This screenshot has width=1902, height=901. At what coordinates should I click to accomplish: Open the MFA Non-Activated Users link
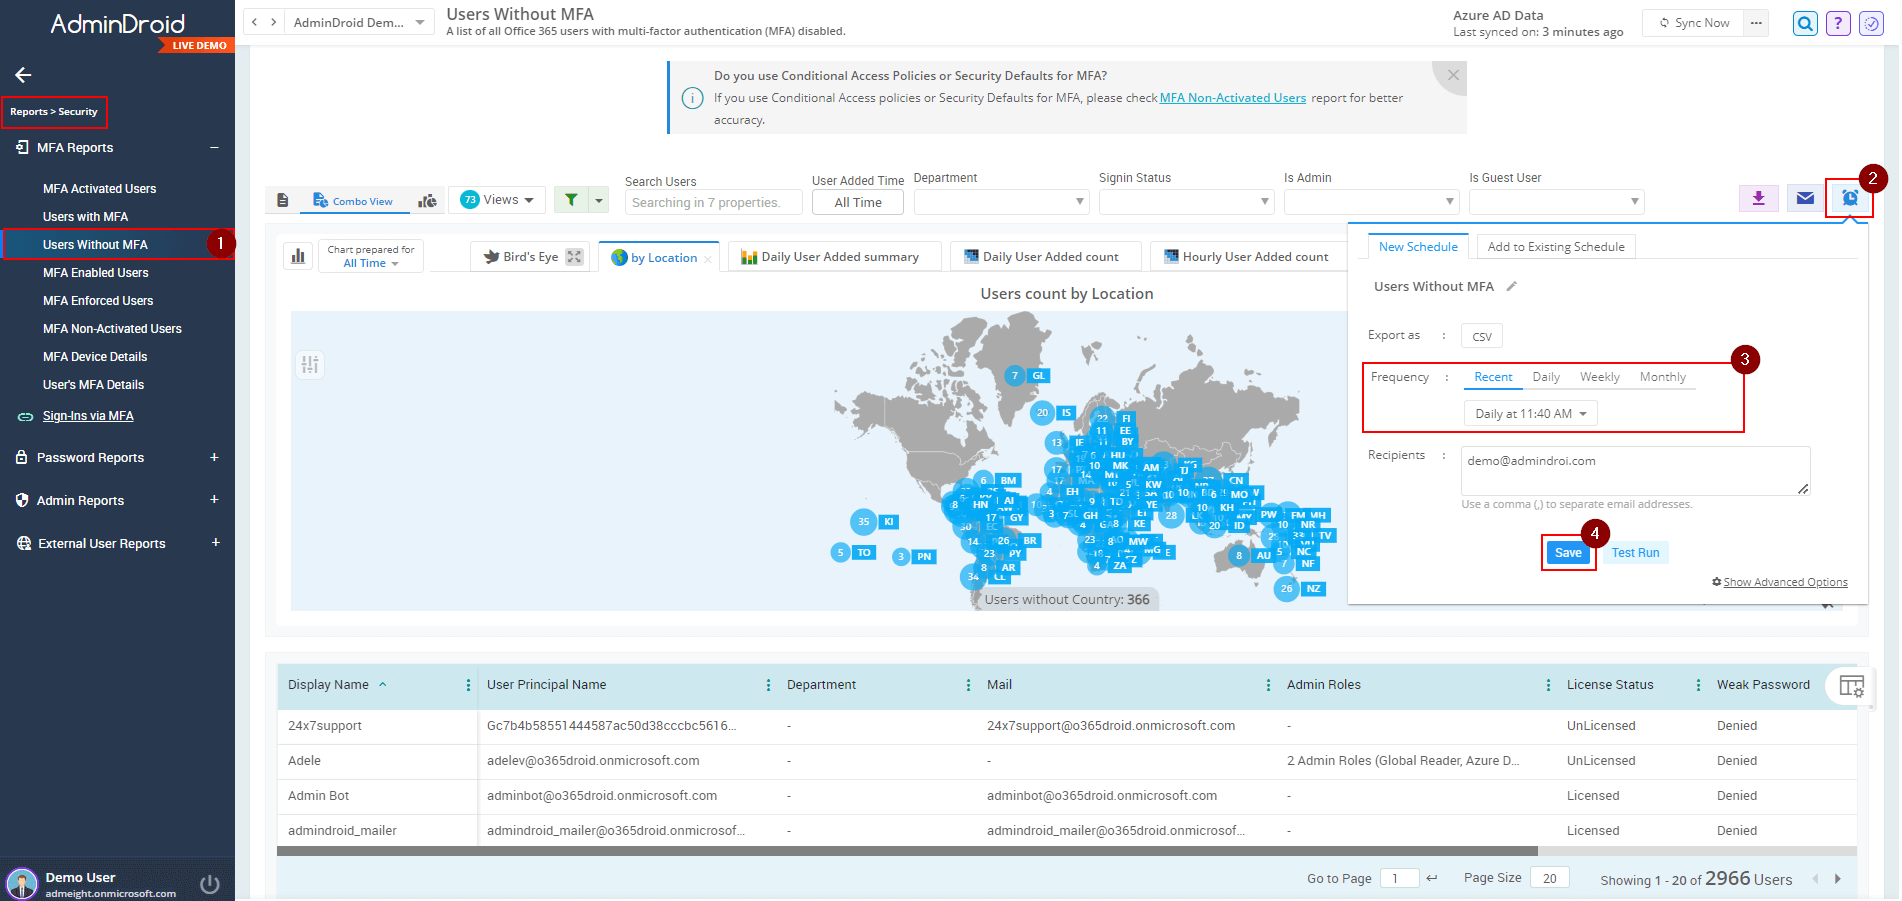pos(1232,98)
